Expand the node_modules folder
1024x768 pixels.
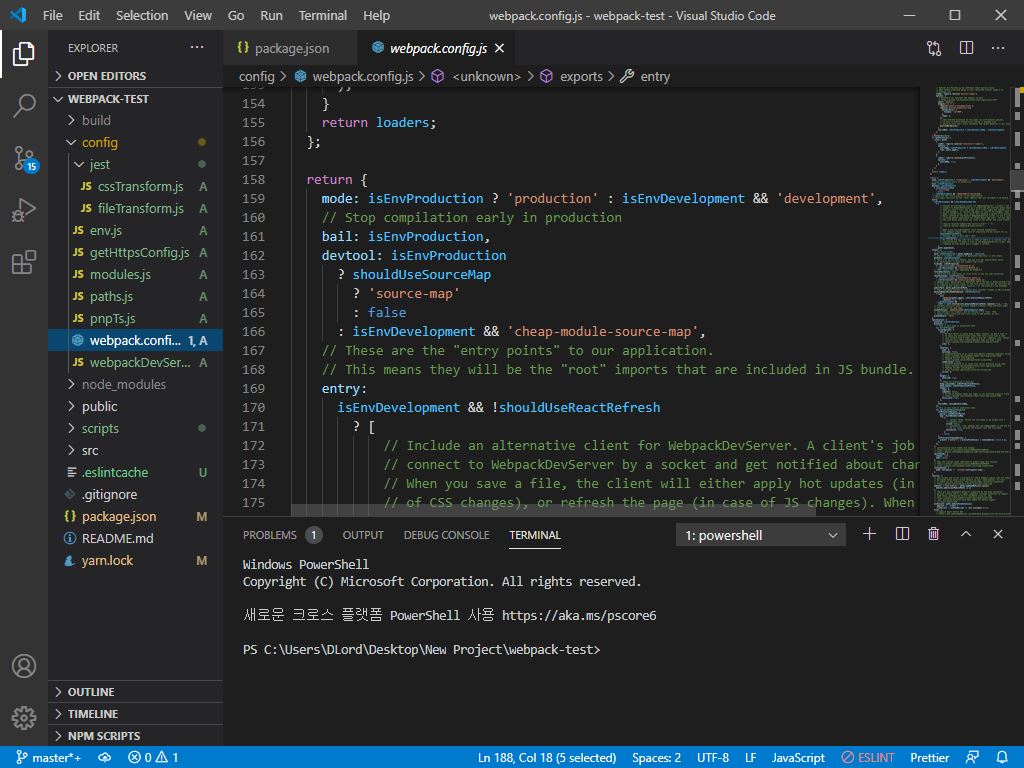tap(135, 384)
